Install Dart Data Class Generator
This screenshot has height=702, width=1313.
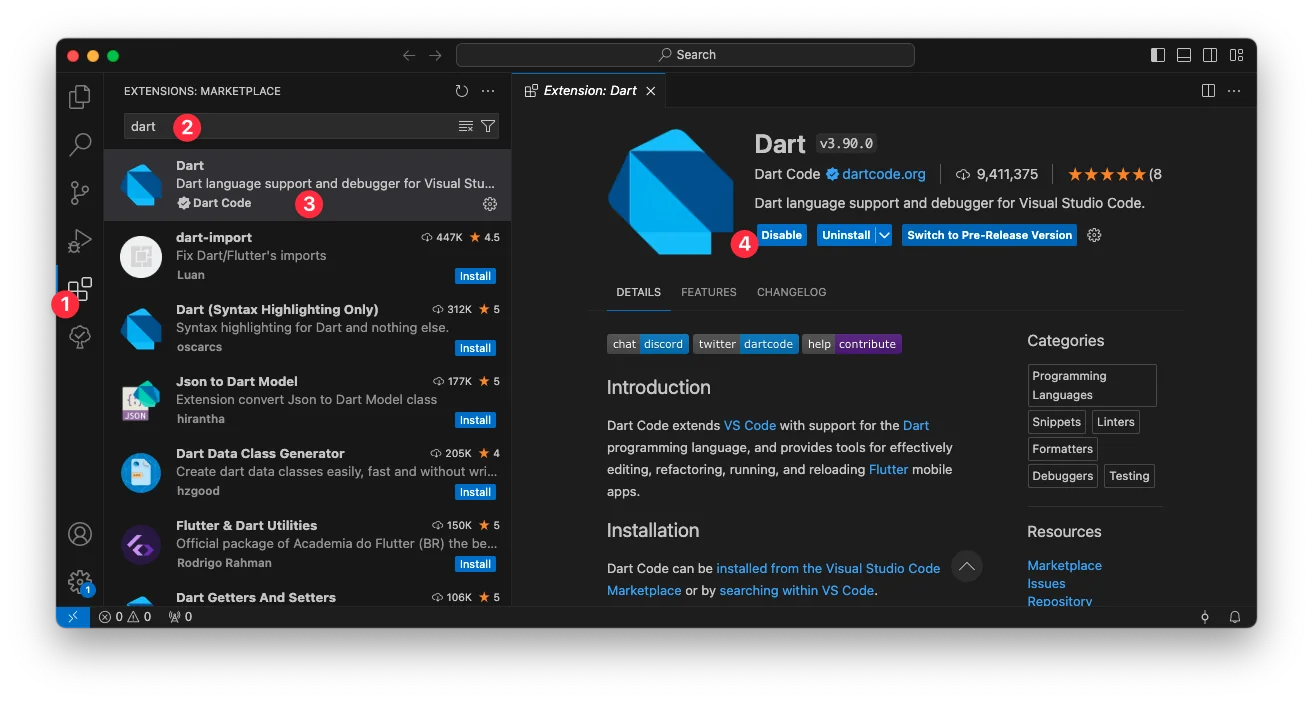pos(475,492)
